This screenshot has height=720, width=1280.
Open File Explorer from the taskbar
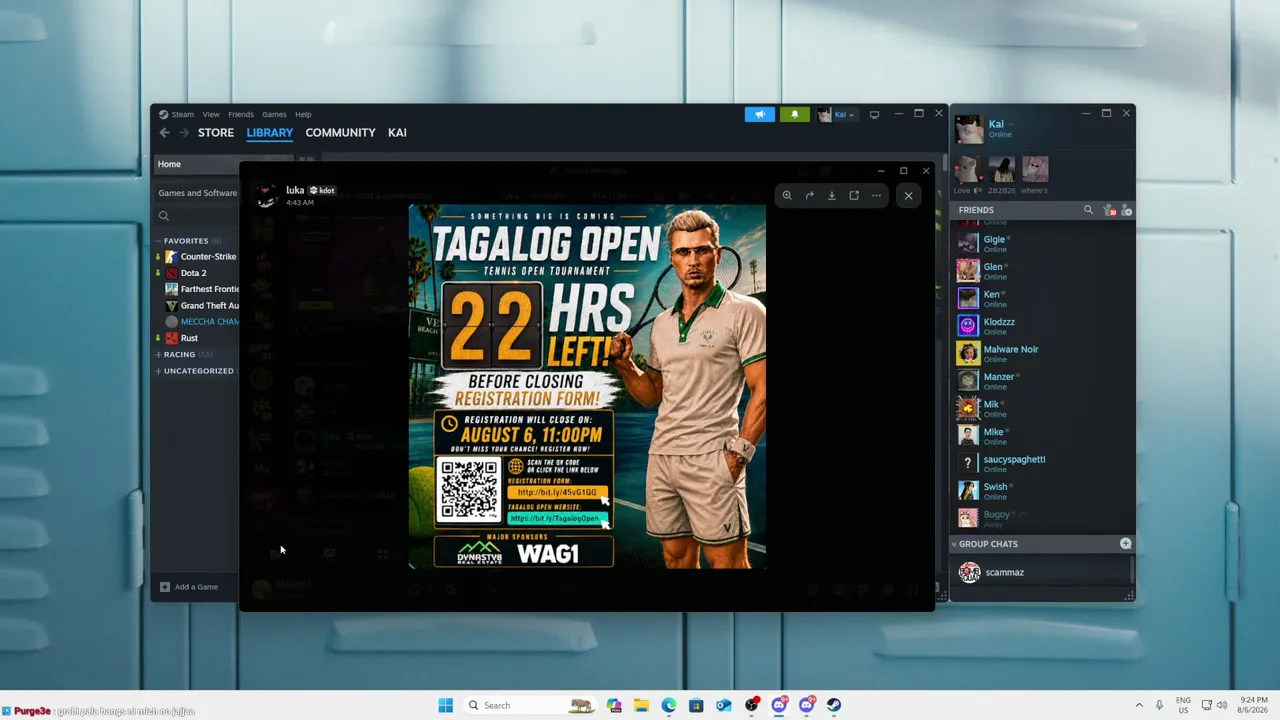pos(641,705)
